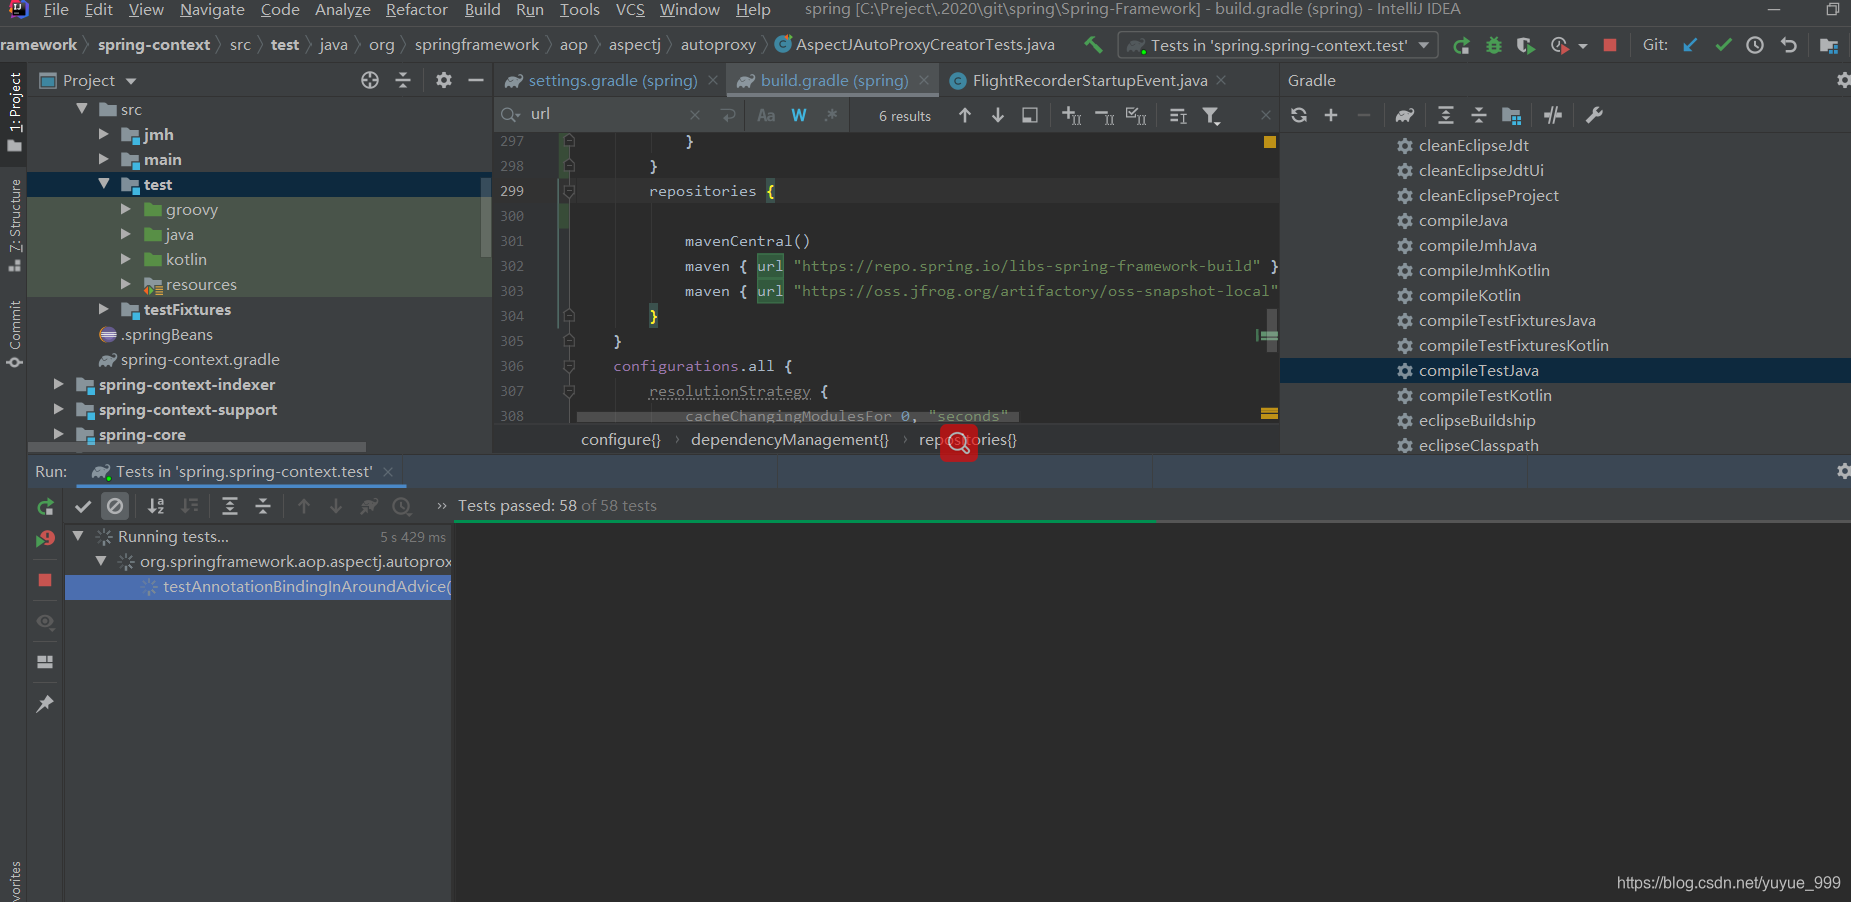Toggle Match Case in find bar
The height and width of the screenshot is (902, 1851).
(766, 115)
